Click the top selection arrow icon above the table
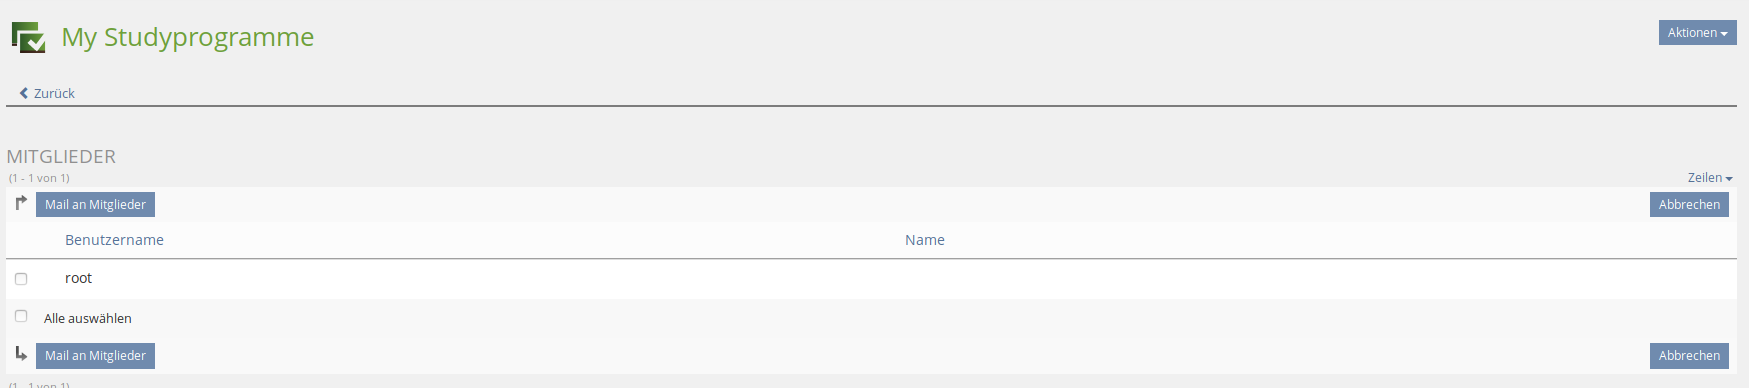 (21, 203)
